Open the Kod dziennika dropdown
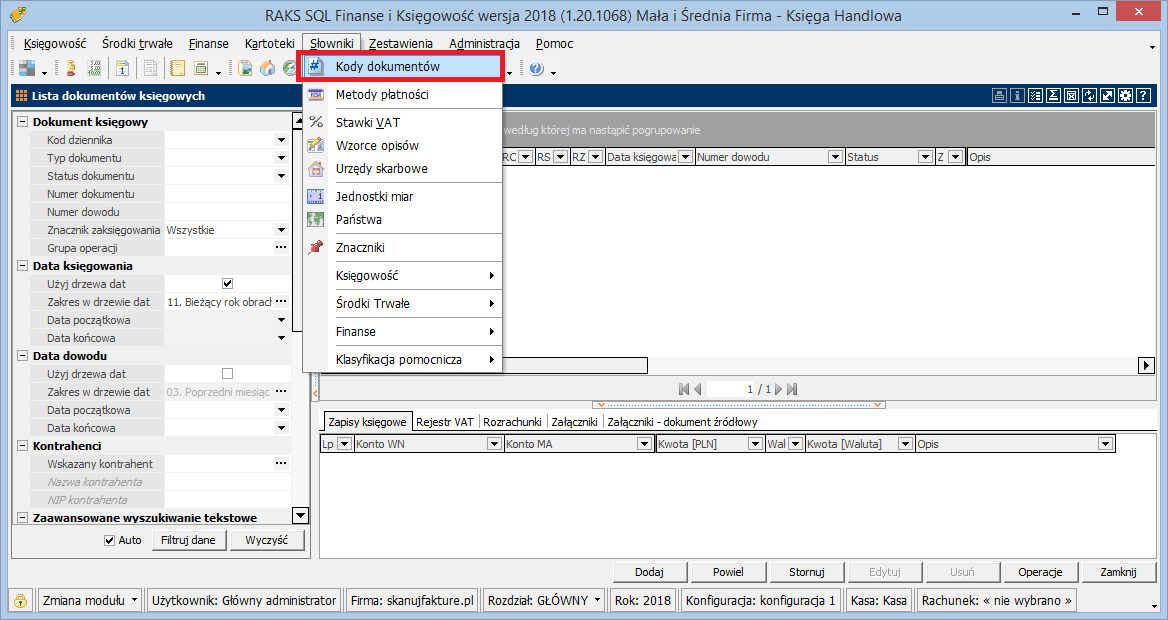This screenshot has height=620, width=1168. coord(281,140)
